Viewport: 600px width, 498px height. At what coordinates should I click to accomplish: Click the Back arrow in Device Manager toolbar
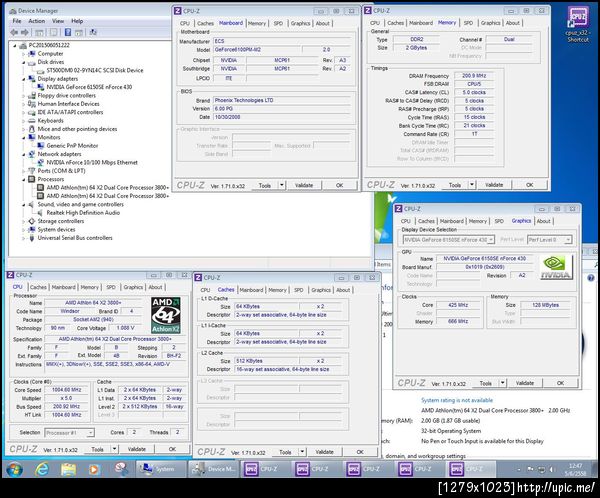point(15,33)
